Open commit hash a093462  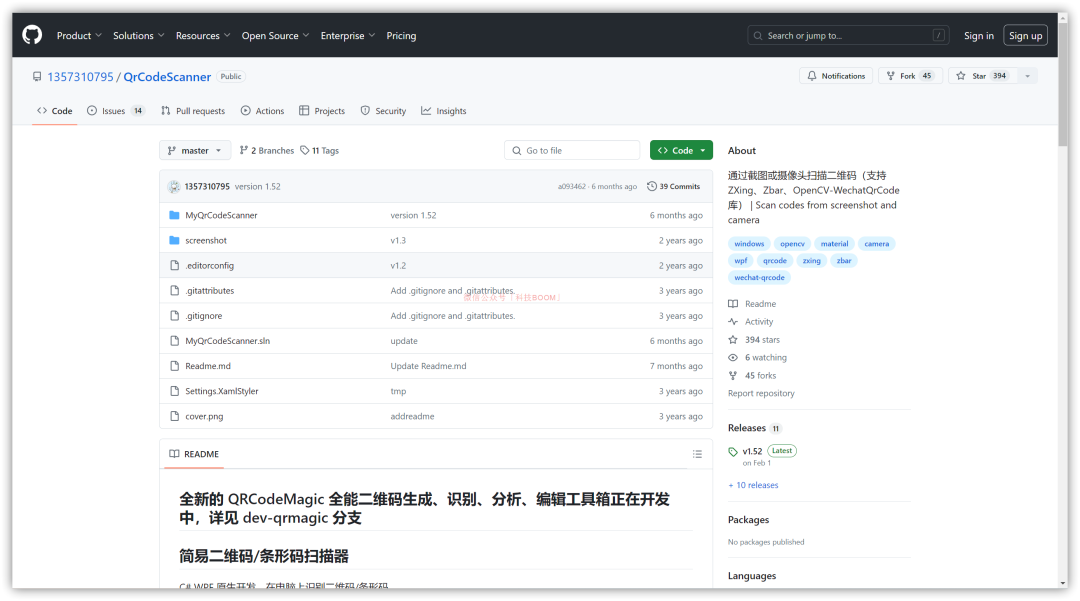coord(572,187)
